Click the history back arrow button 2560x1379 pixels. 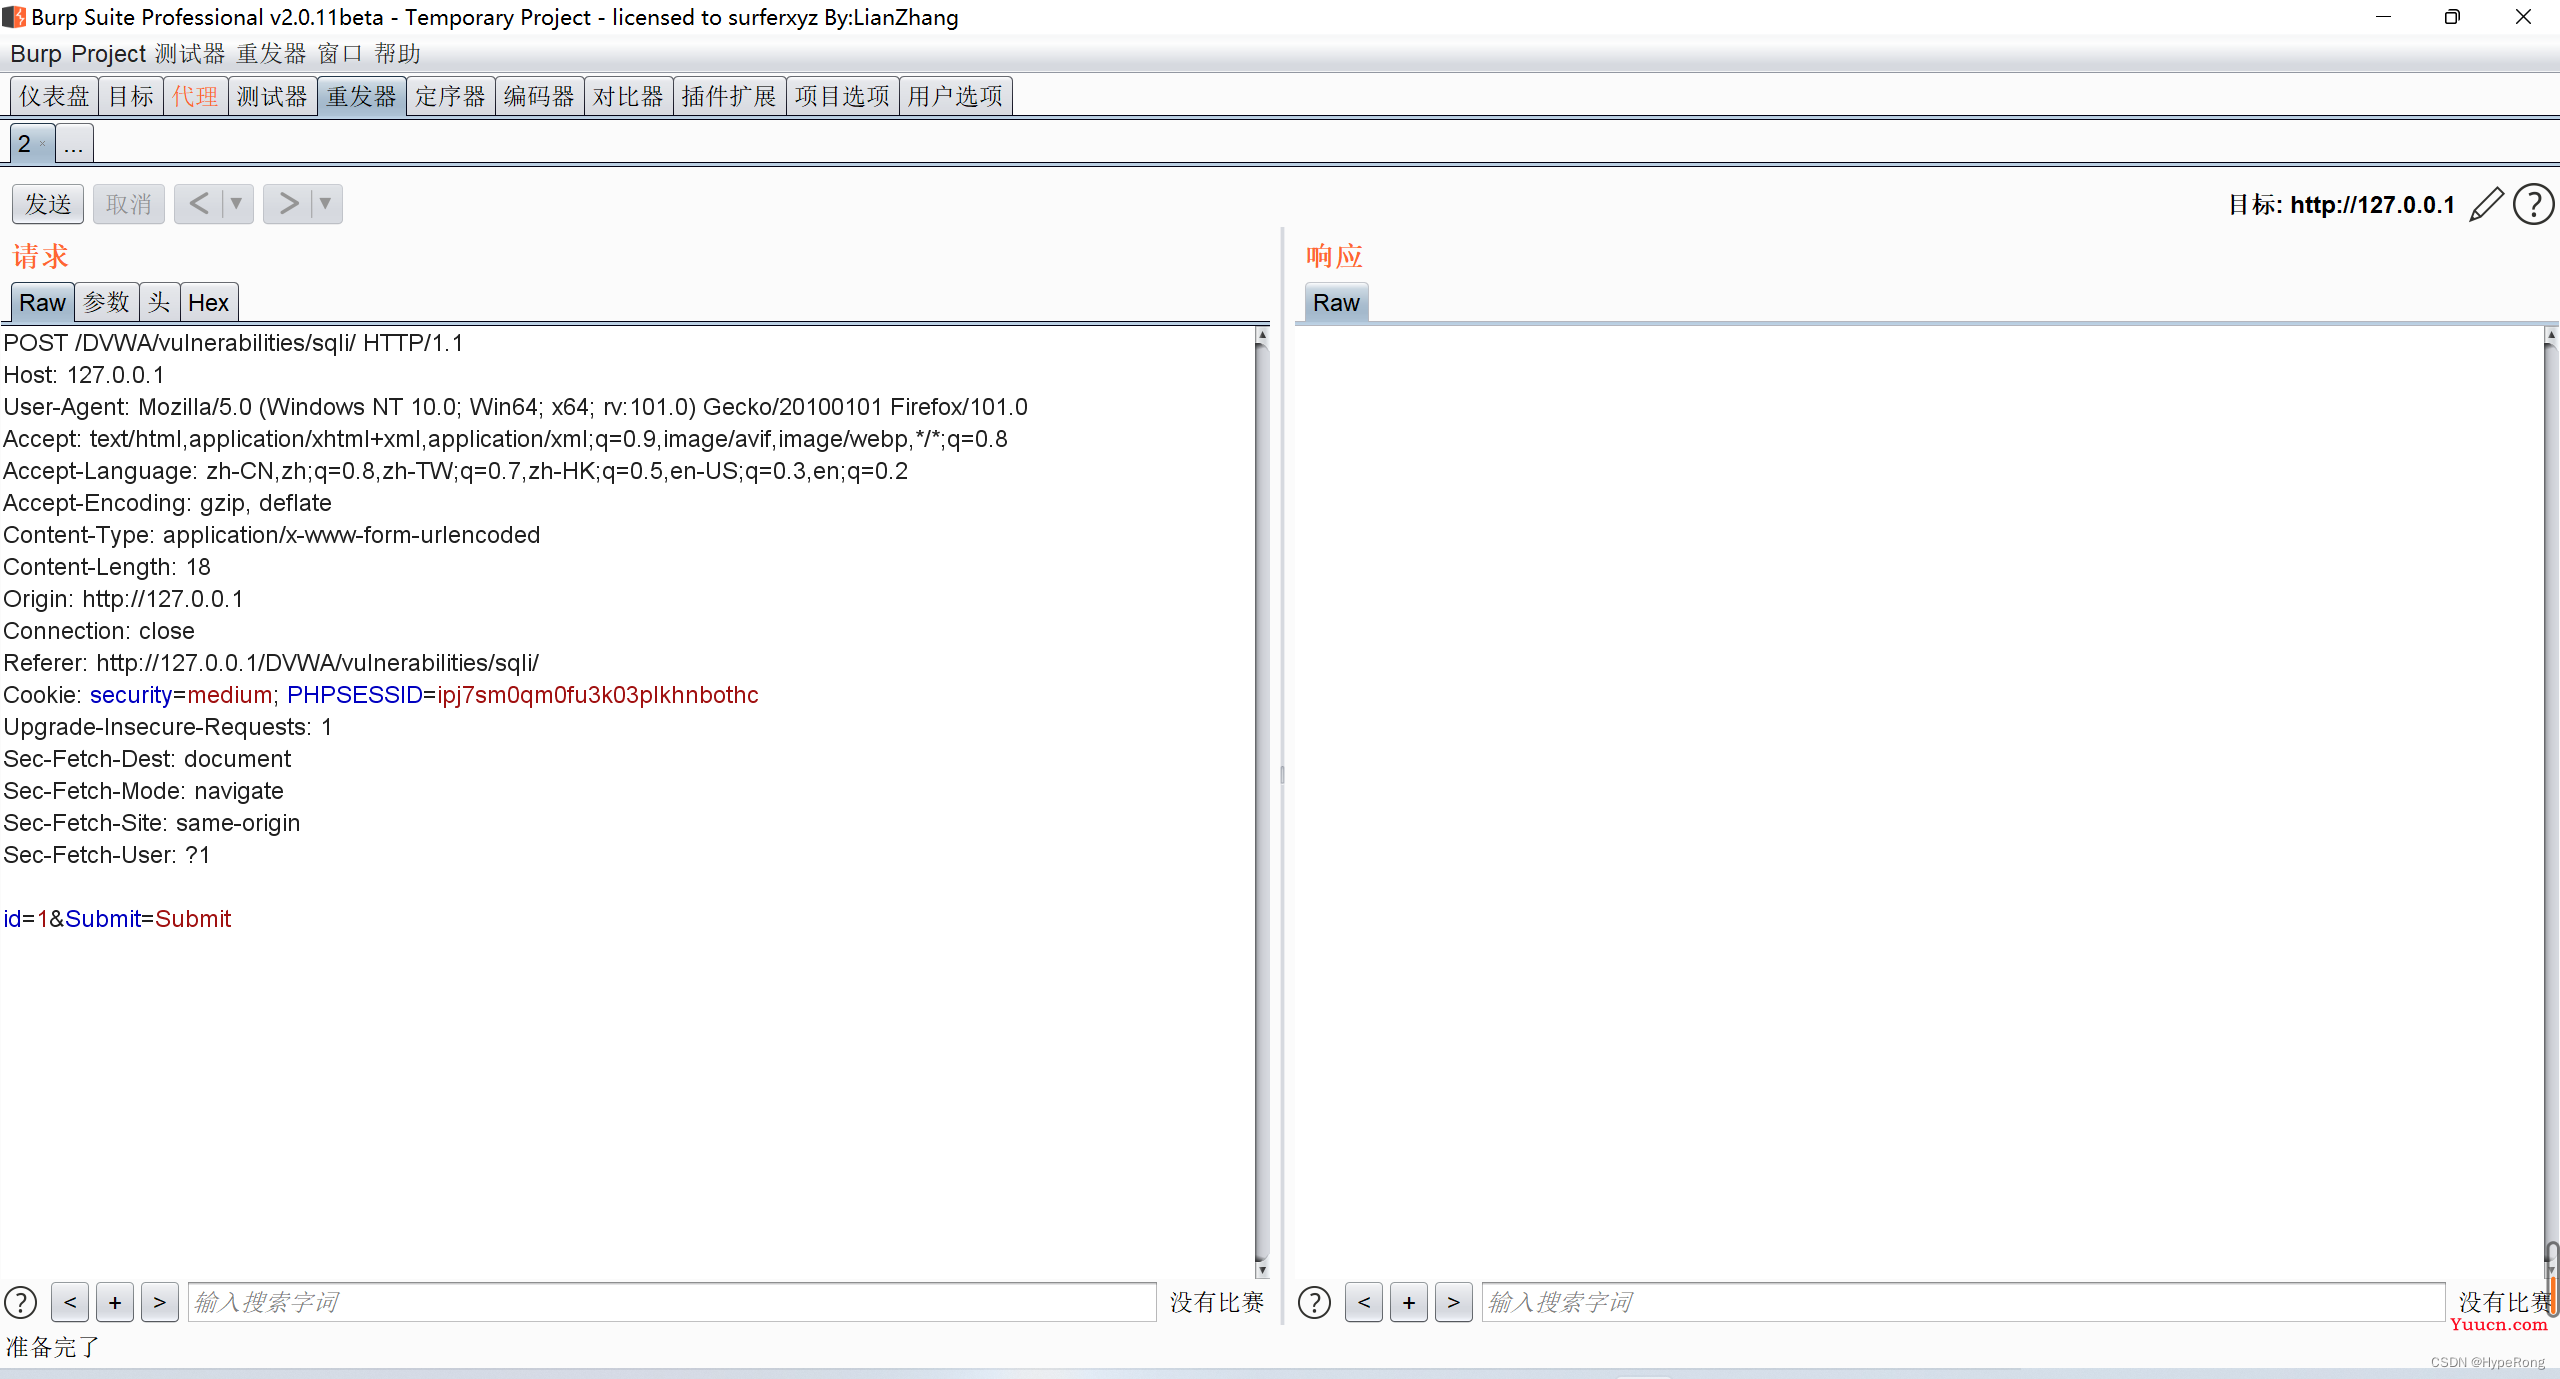click(x=199, y=204)
